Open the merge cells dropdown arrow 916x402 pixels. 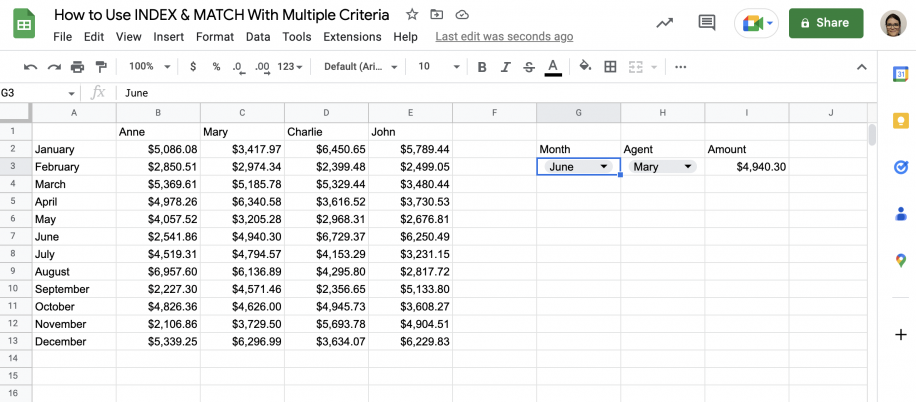(654, 67)
